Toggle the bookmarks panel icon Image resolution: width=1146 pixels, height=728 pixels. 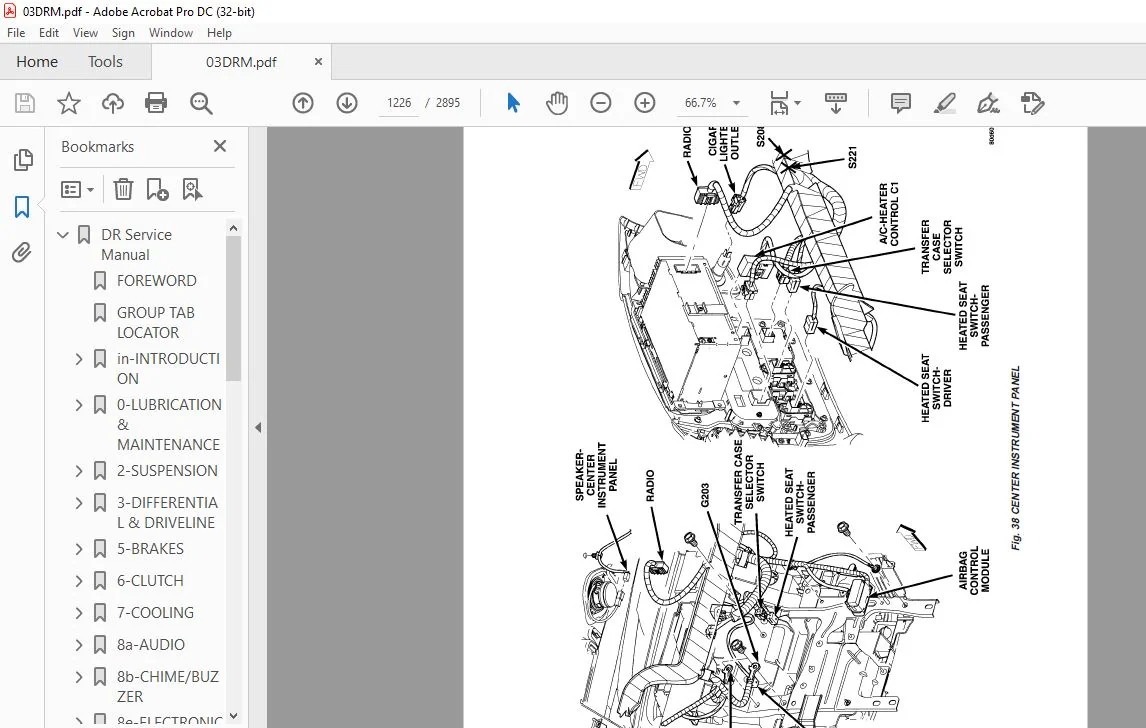pyautogui.click(x=22, y=207)
